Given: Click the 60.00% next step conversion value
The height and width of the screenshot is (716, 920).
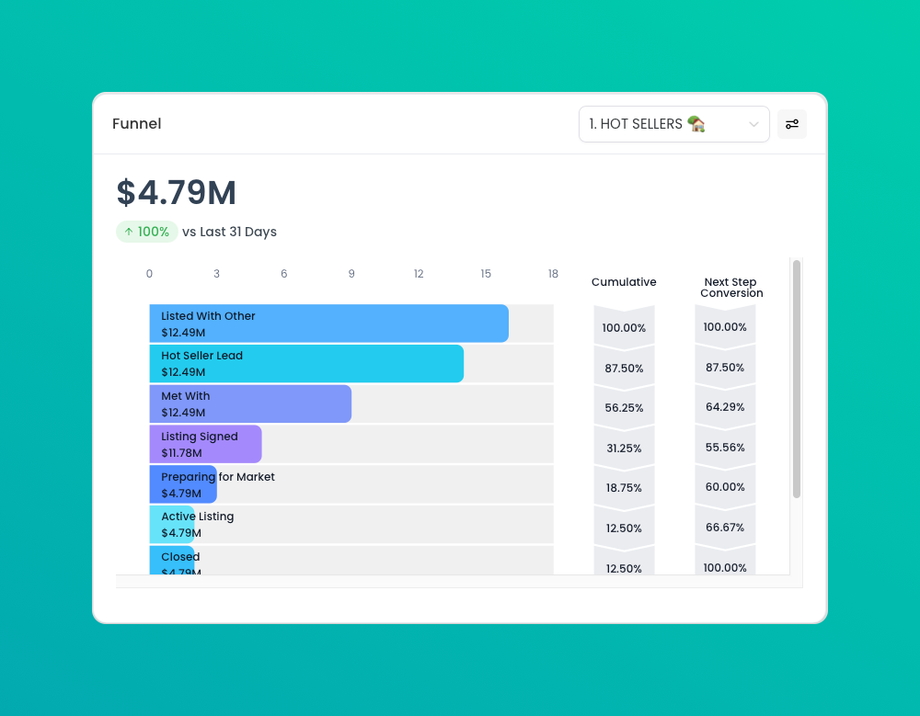Looking at the screenshot, I should [725, 487].
